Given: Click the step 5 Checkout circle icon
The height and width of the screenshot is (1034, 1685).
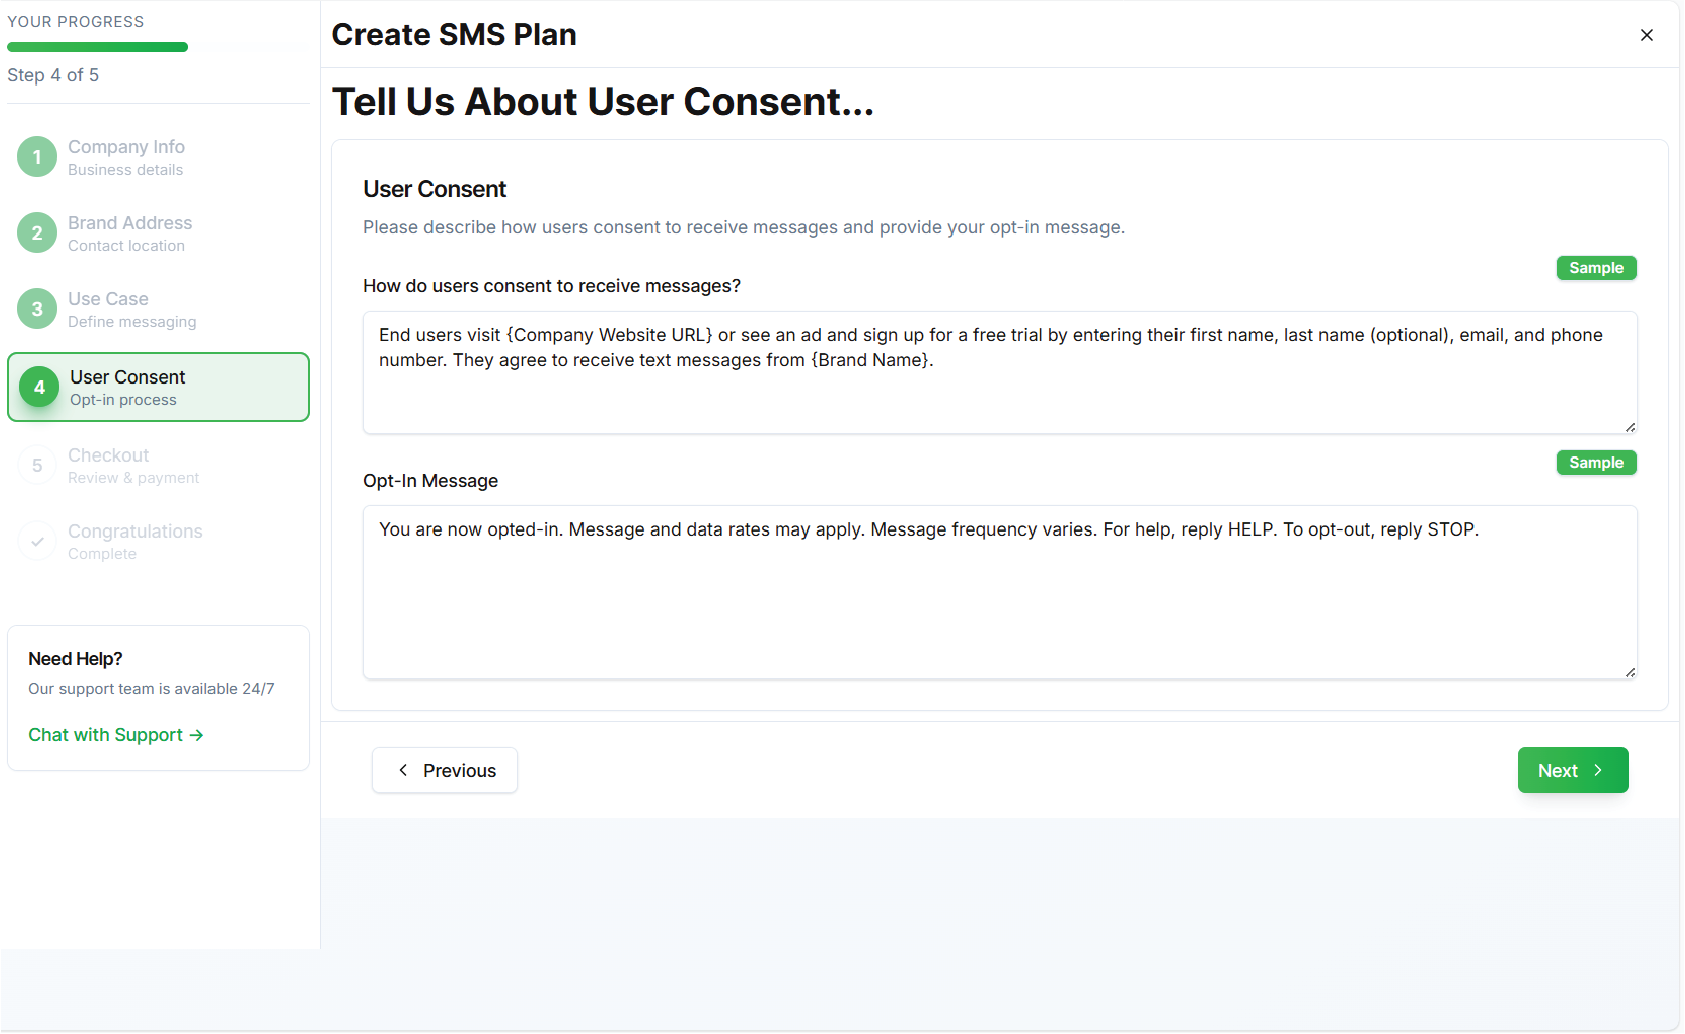Looking at the screenshot, I should (x=37, y=464).
